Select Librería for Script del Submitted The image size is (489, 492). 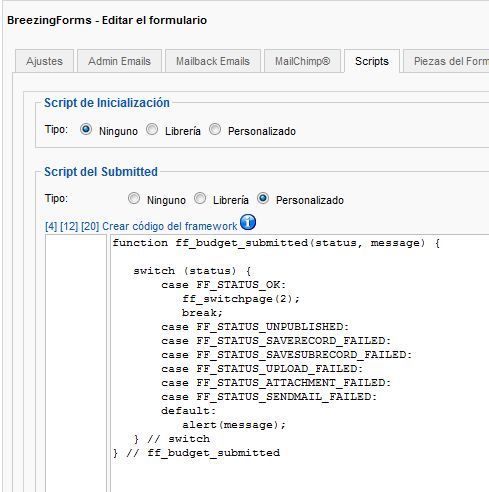[200, 198]
